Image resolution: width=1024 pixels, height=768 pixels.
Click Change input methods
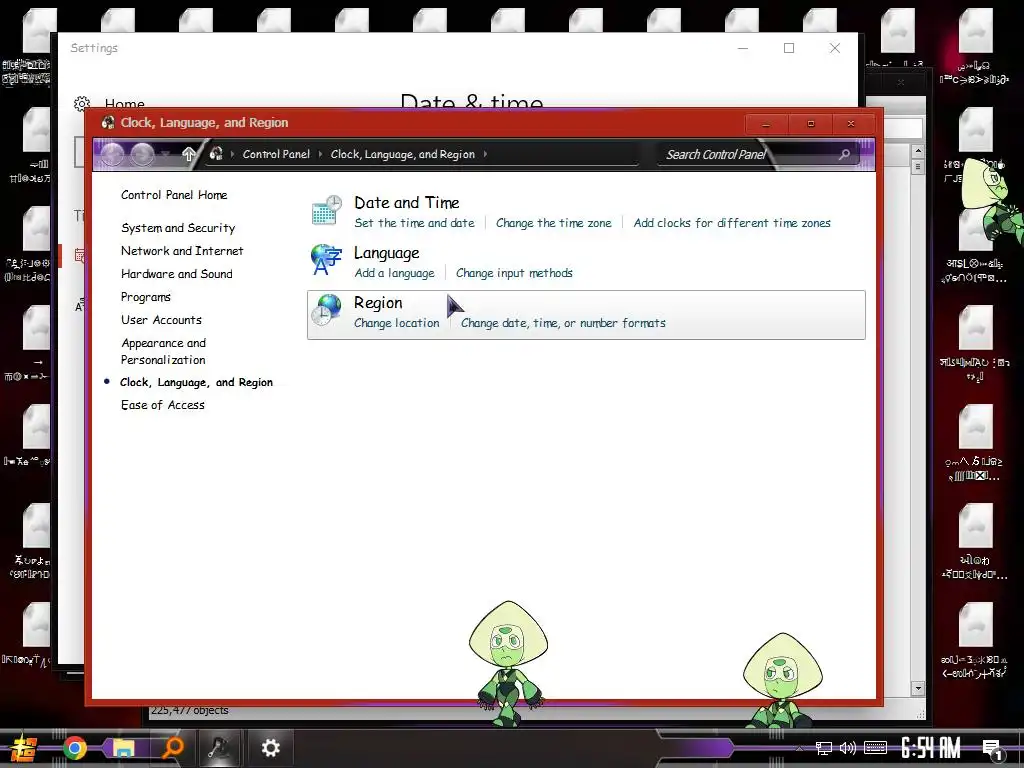pos(514,273)
